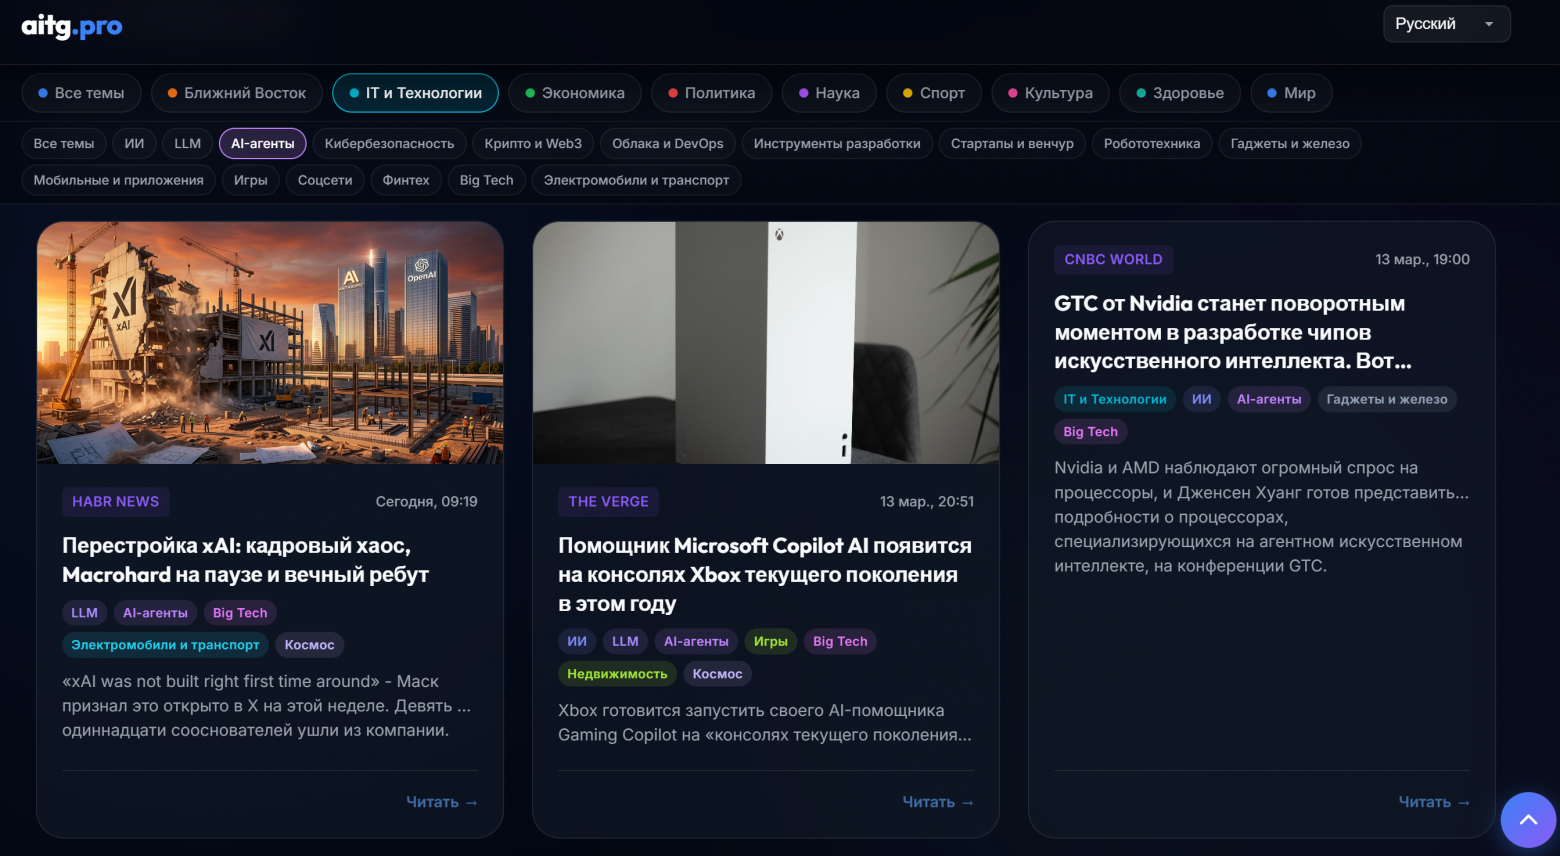
Task: Click the summary starting Nvidia и AMD наблюдают
Action: [1262, 517]
